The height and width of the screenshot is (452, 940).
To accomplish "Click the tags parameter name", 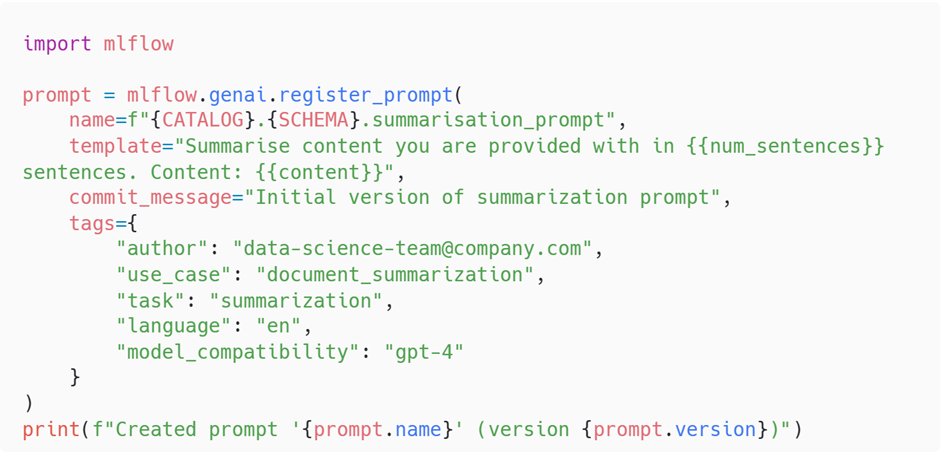I will [x=92, y=223].
